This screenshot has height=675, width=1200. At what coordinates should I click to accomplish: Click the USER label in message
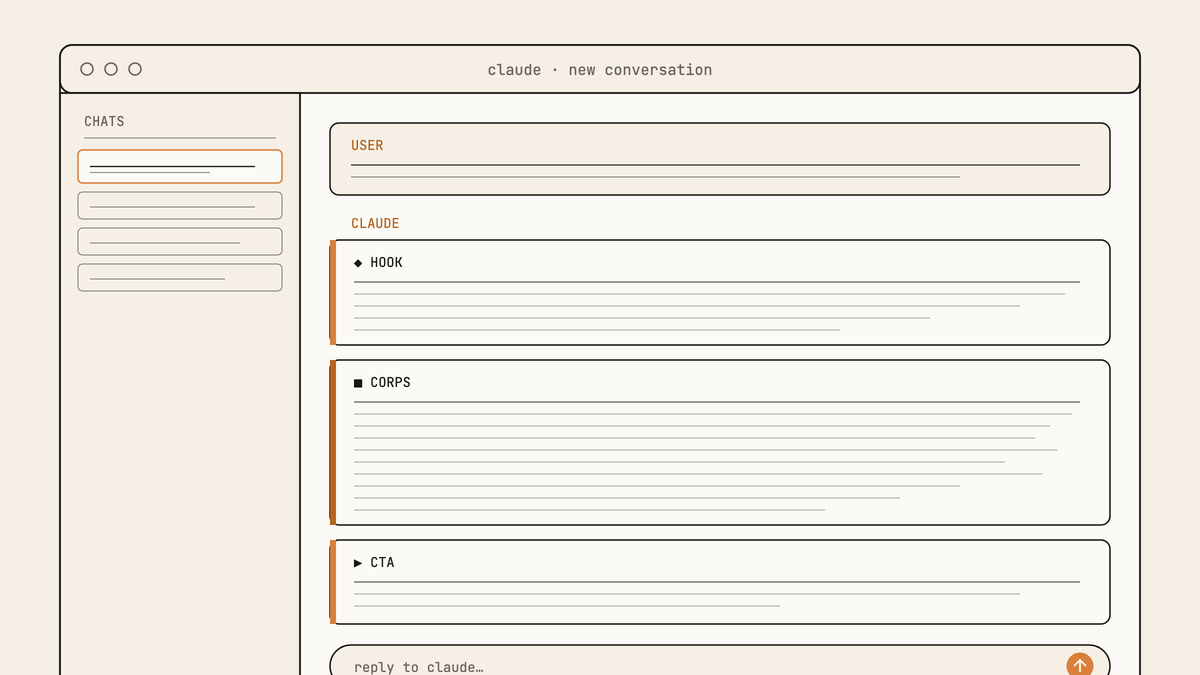[x=367, y=145]
